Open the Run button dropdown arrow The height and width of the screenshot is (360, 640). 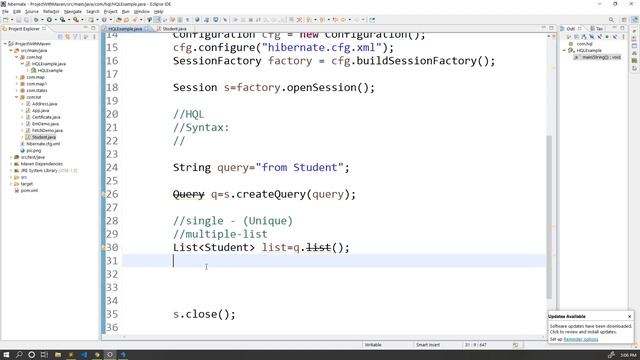point(55,20)
